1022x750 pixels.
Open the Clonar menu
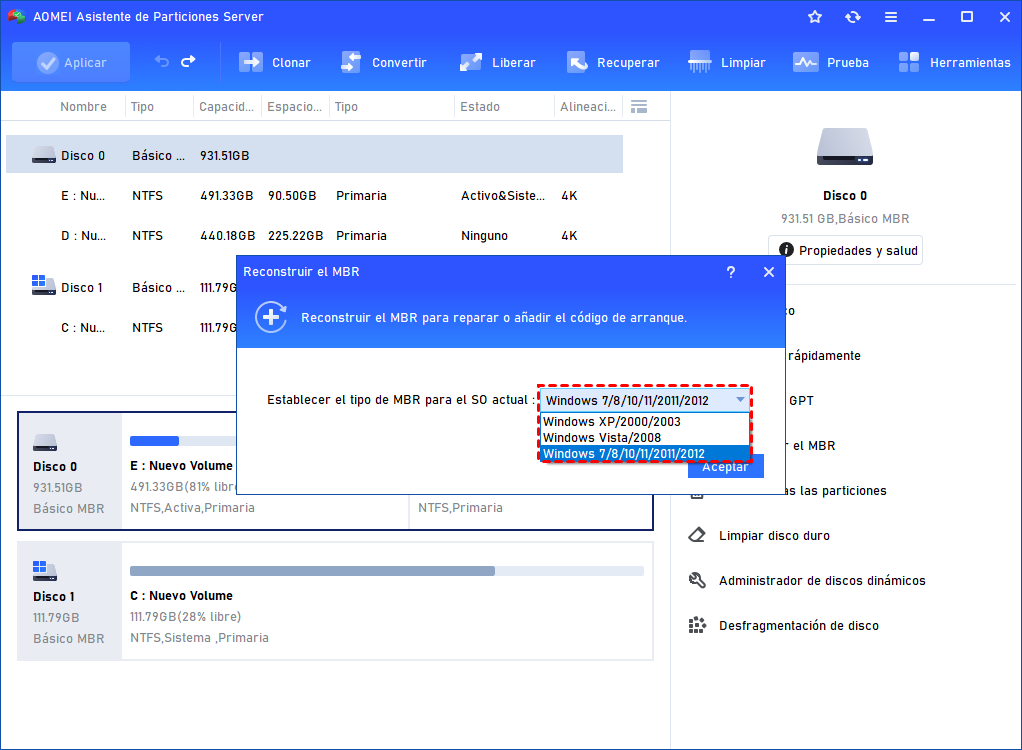pos(274,63)
